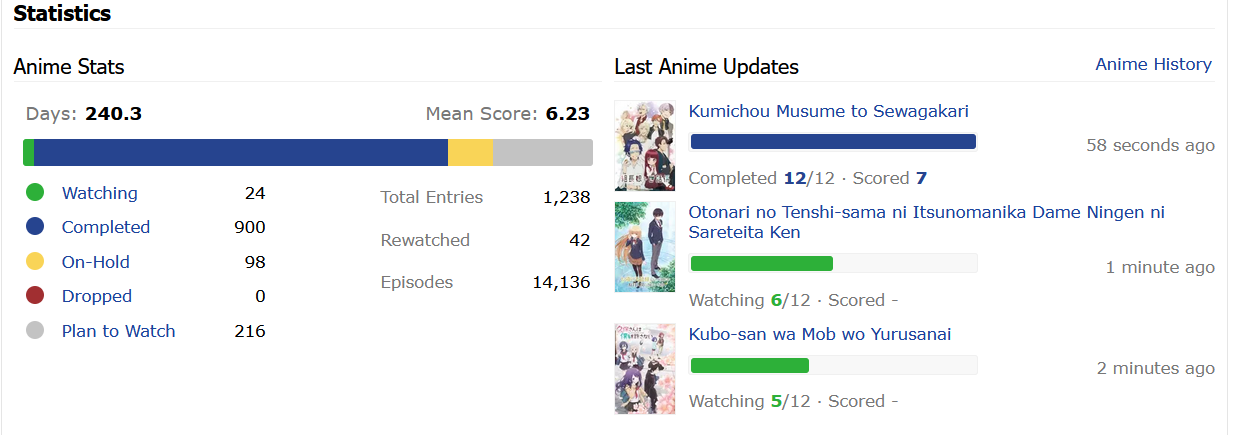Click the blue Completed segment of stats bar
1253x435 pixels.
click(240, 152)
